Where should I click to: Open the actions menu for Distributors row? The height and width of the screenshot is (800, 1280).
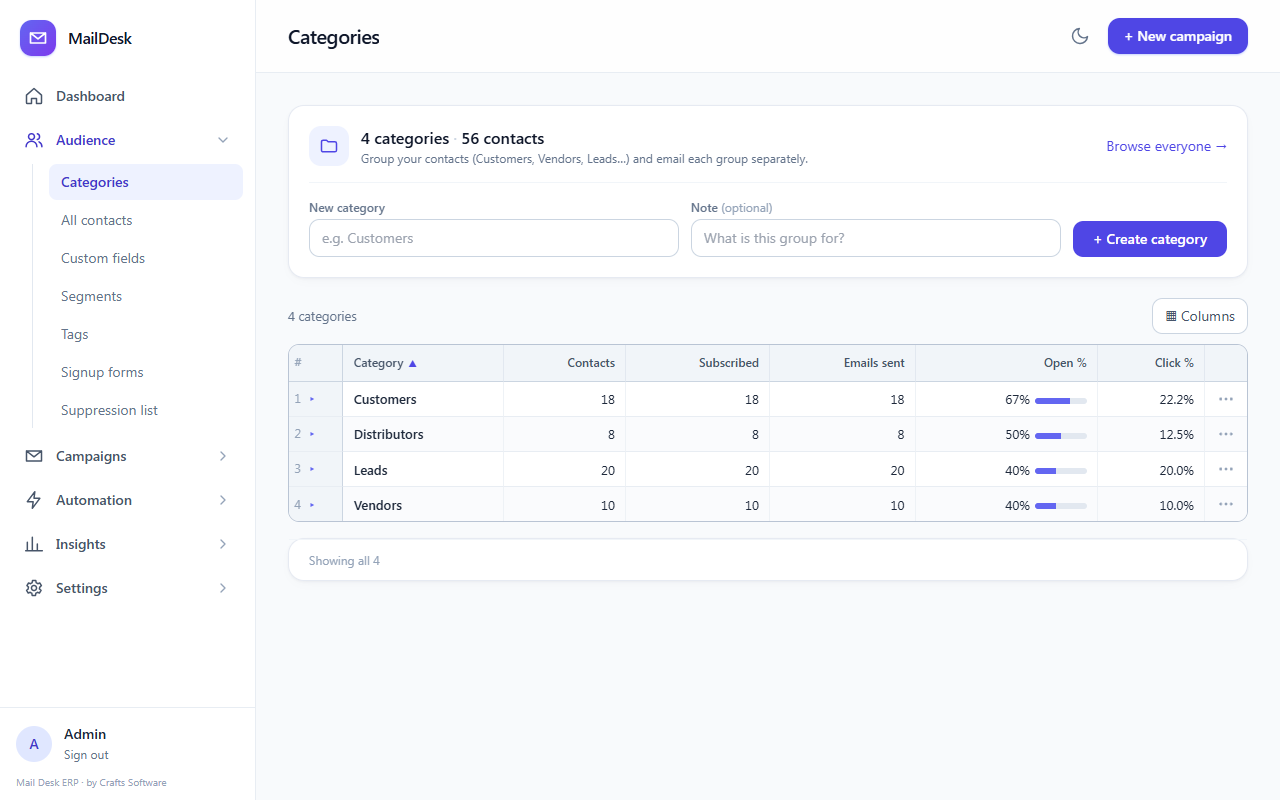coord(1226,434)
